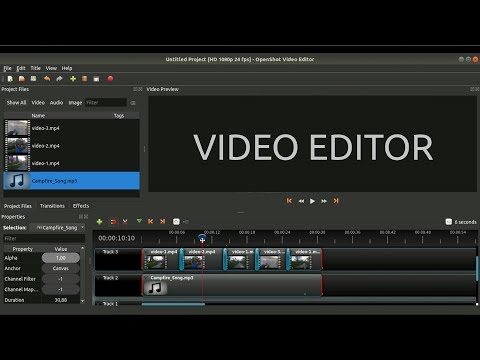Click the green Import Files plus icon
Image resolution: width=480 pixels, height=360 pixels.
point(73,79)
